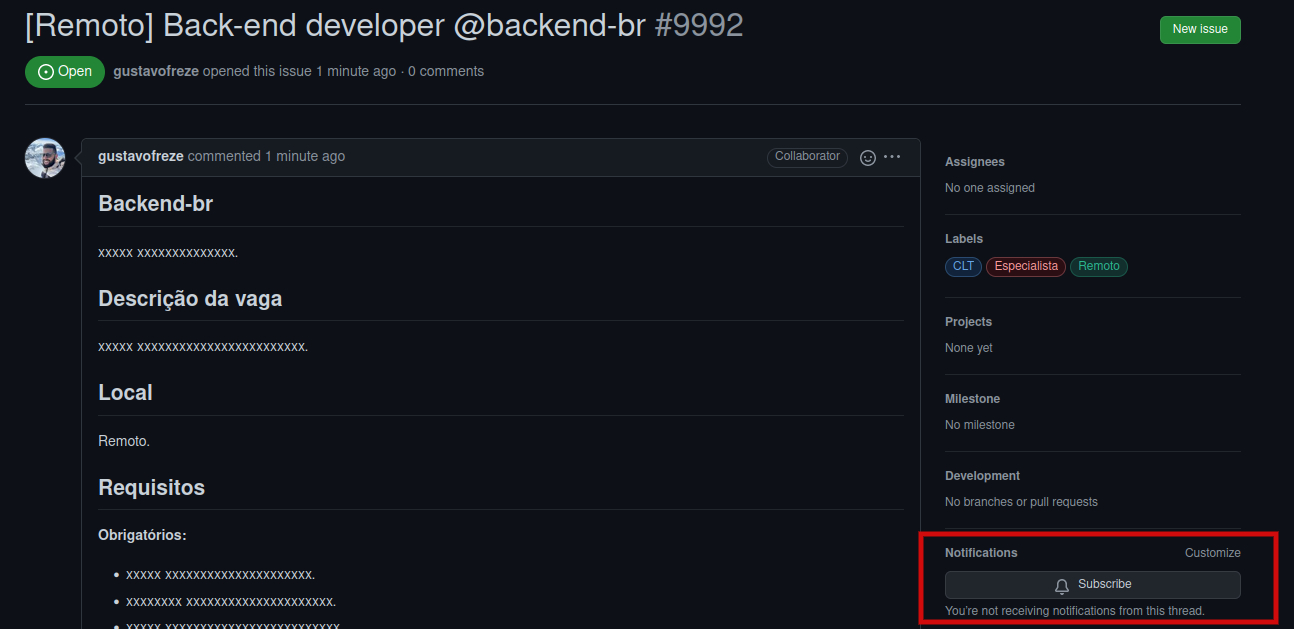This screenshot has width=1294, height=629.
Task: Click the 'No one assigned' text
Action: pos(990,188)
